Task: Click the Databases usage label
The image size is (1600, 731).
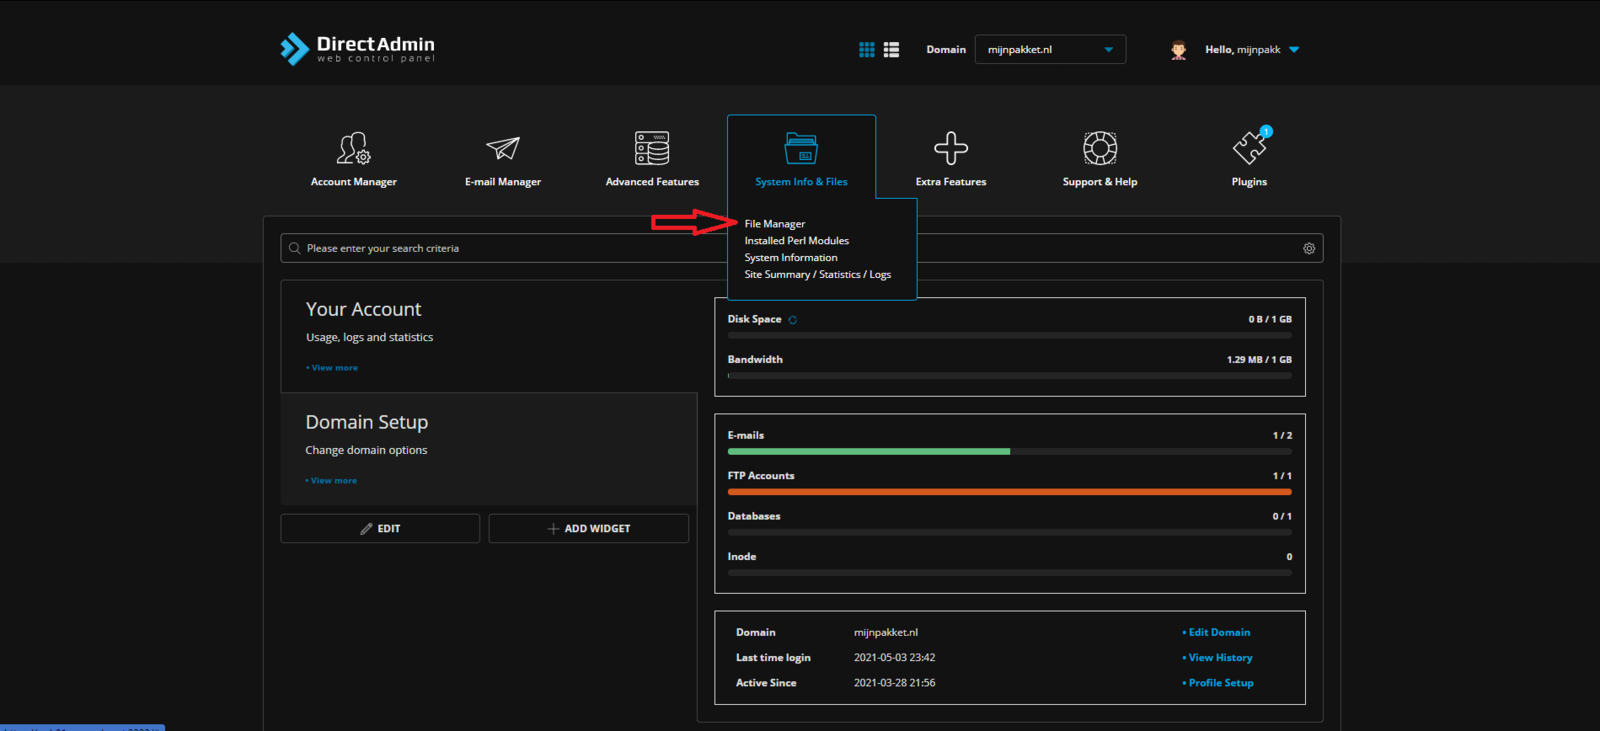Action: [754, 517]
